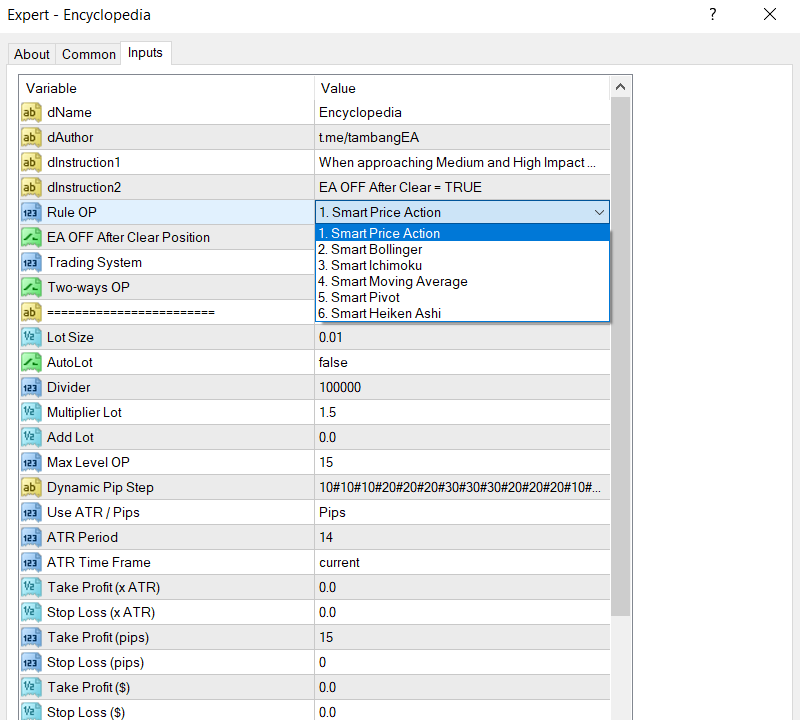Choose 1. Smart Price Action from list
Viewport: 800px width, 720px height.
[462, 233]
